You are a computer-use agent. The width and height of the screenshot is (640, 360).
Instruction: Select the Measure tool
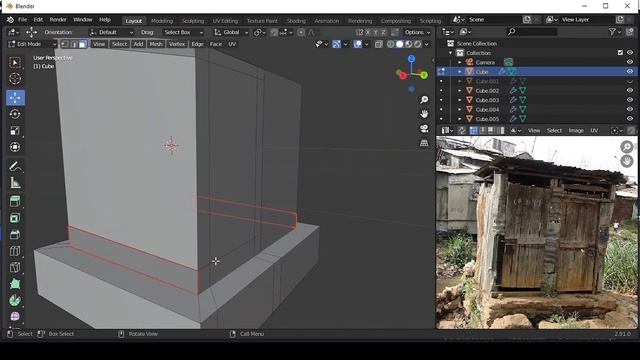[x=15, y=183]
